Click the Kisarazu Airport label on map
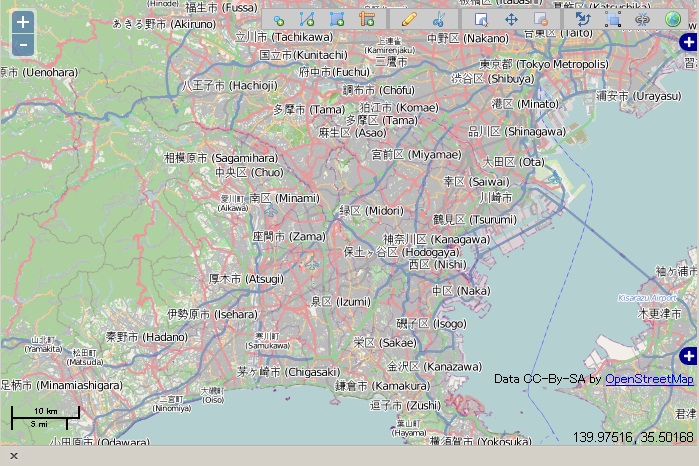The image size is (699, 466). coord(647,298)
